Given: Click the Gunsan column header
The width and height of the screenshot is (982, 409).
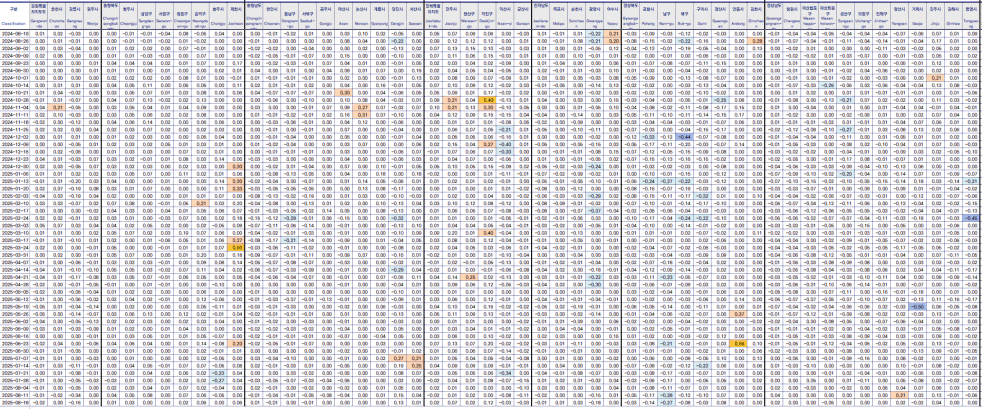Looking at the screenshot, I should (523, 16).
